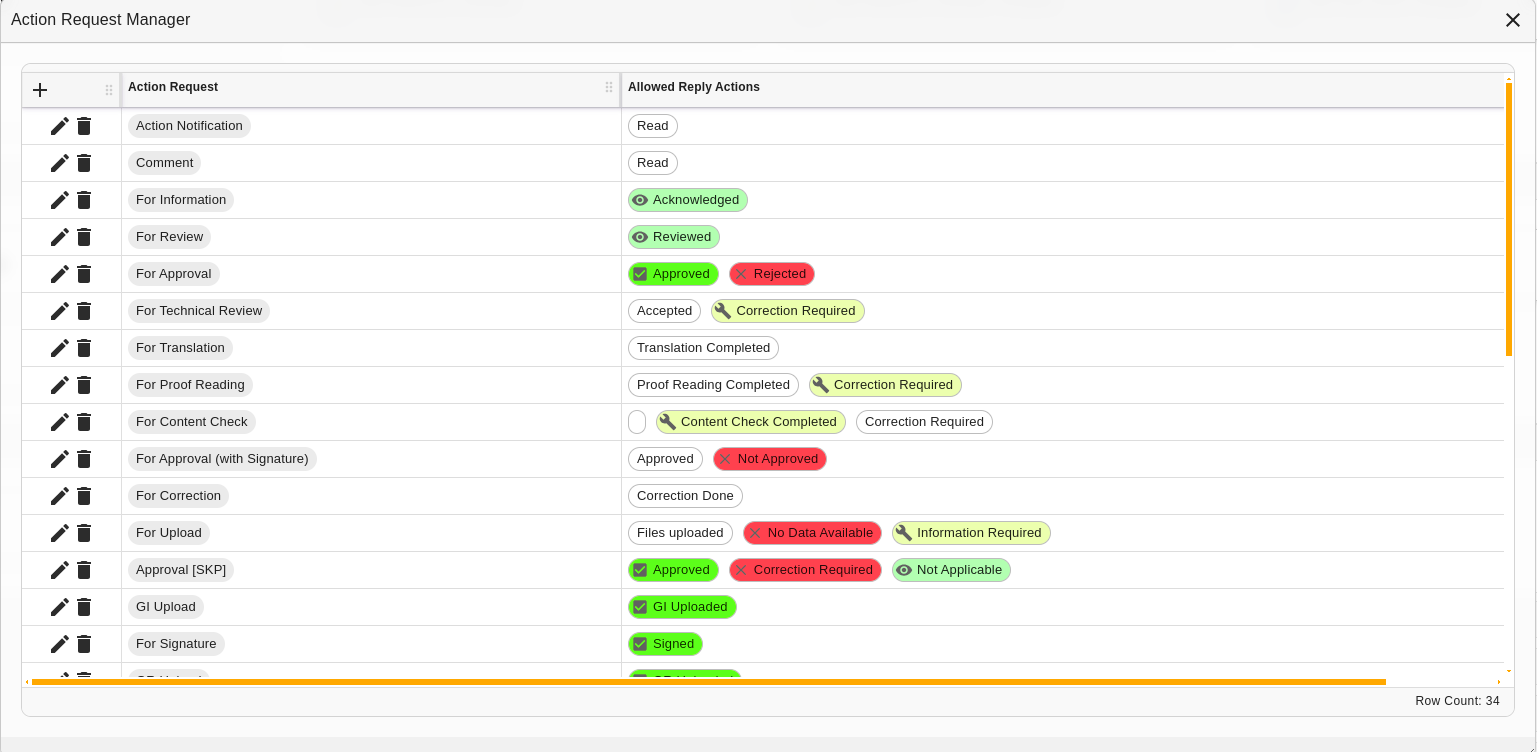Select the Read reply badge for Comment
Image resolution: width=1537 pixels, height=752 pixels.
(652, 163)
